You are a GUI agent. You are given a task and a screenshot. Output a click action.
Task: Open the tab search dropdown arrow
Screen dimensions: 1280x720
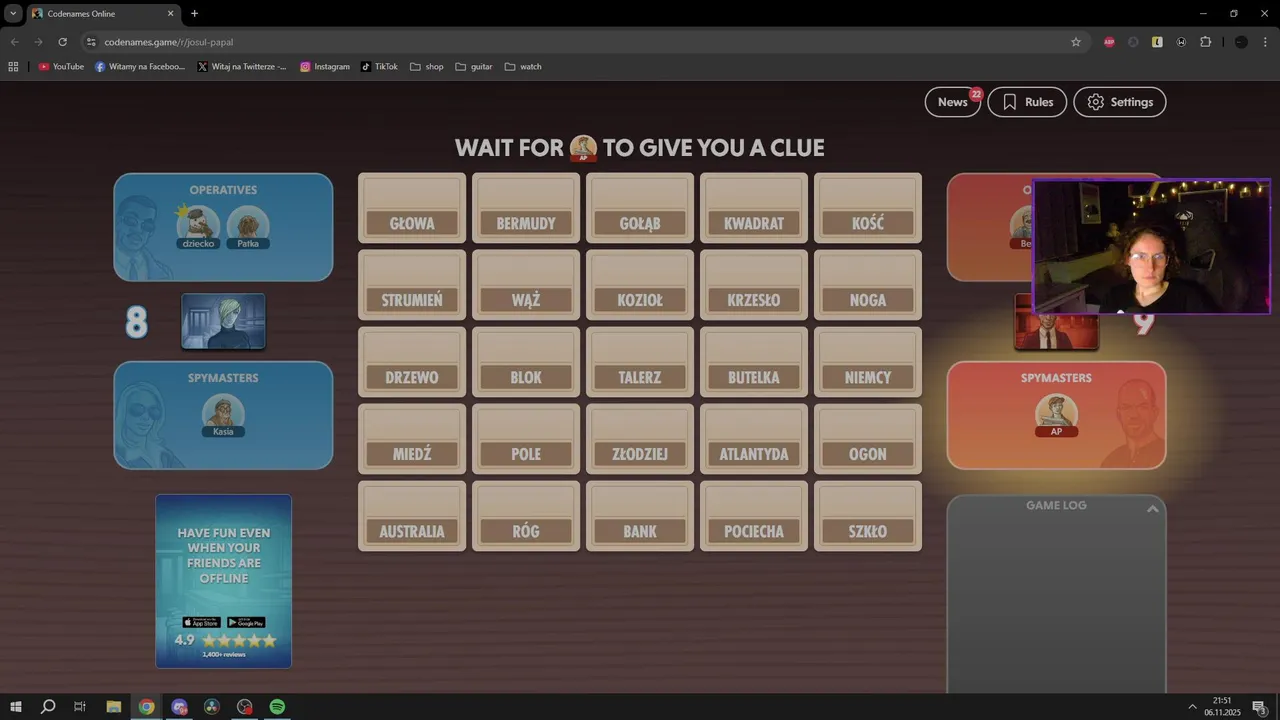(13, 14)
